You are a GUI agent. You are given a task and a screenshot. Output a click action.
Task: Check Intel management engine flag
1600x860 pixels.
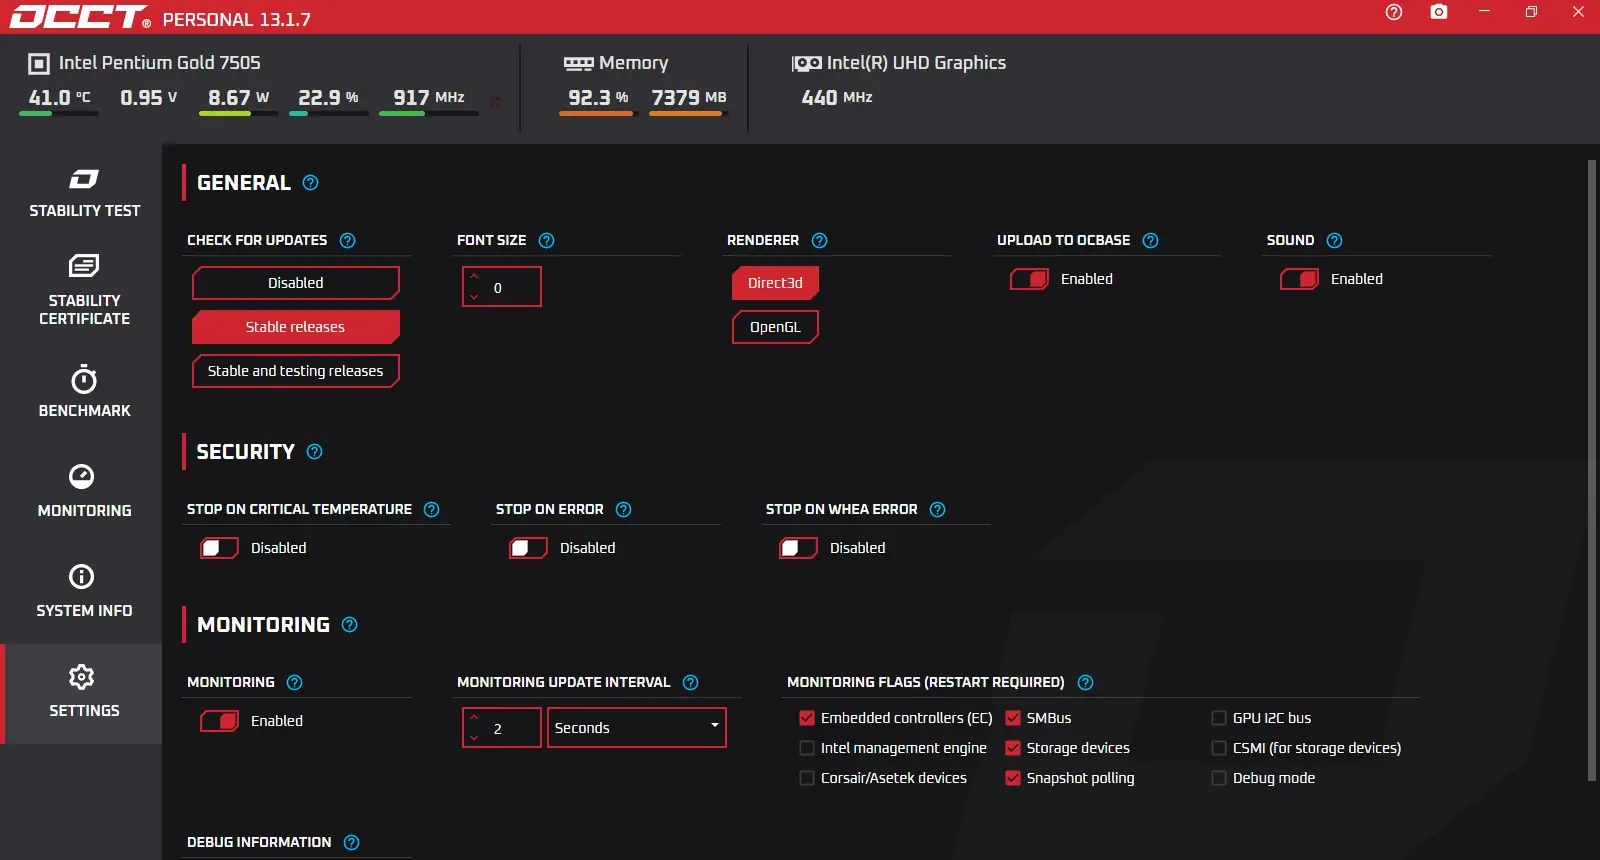[807, 749]
